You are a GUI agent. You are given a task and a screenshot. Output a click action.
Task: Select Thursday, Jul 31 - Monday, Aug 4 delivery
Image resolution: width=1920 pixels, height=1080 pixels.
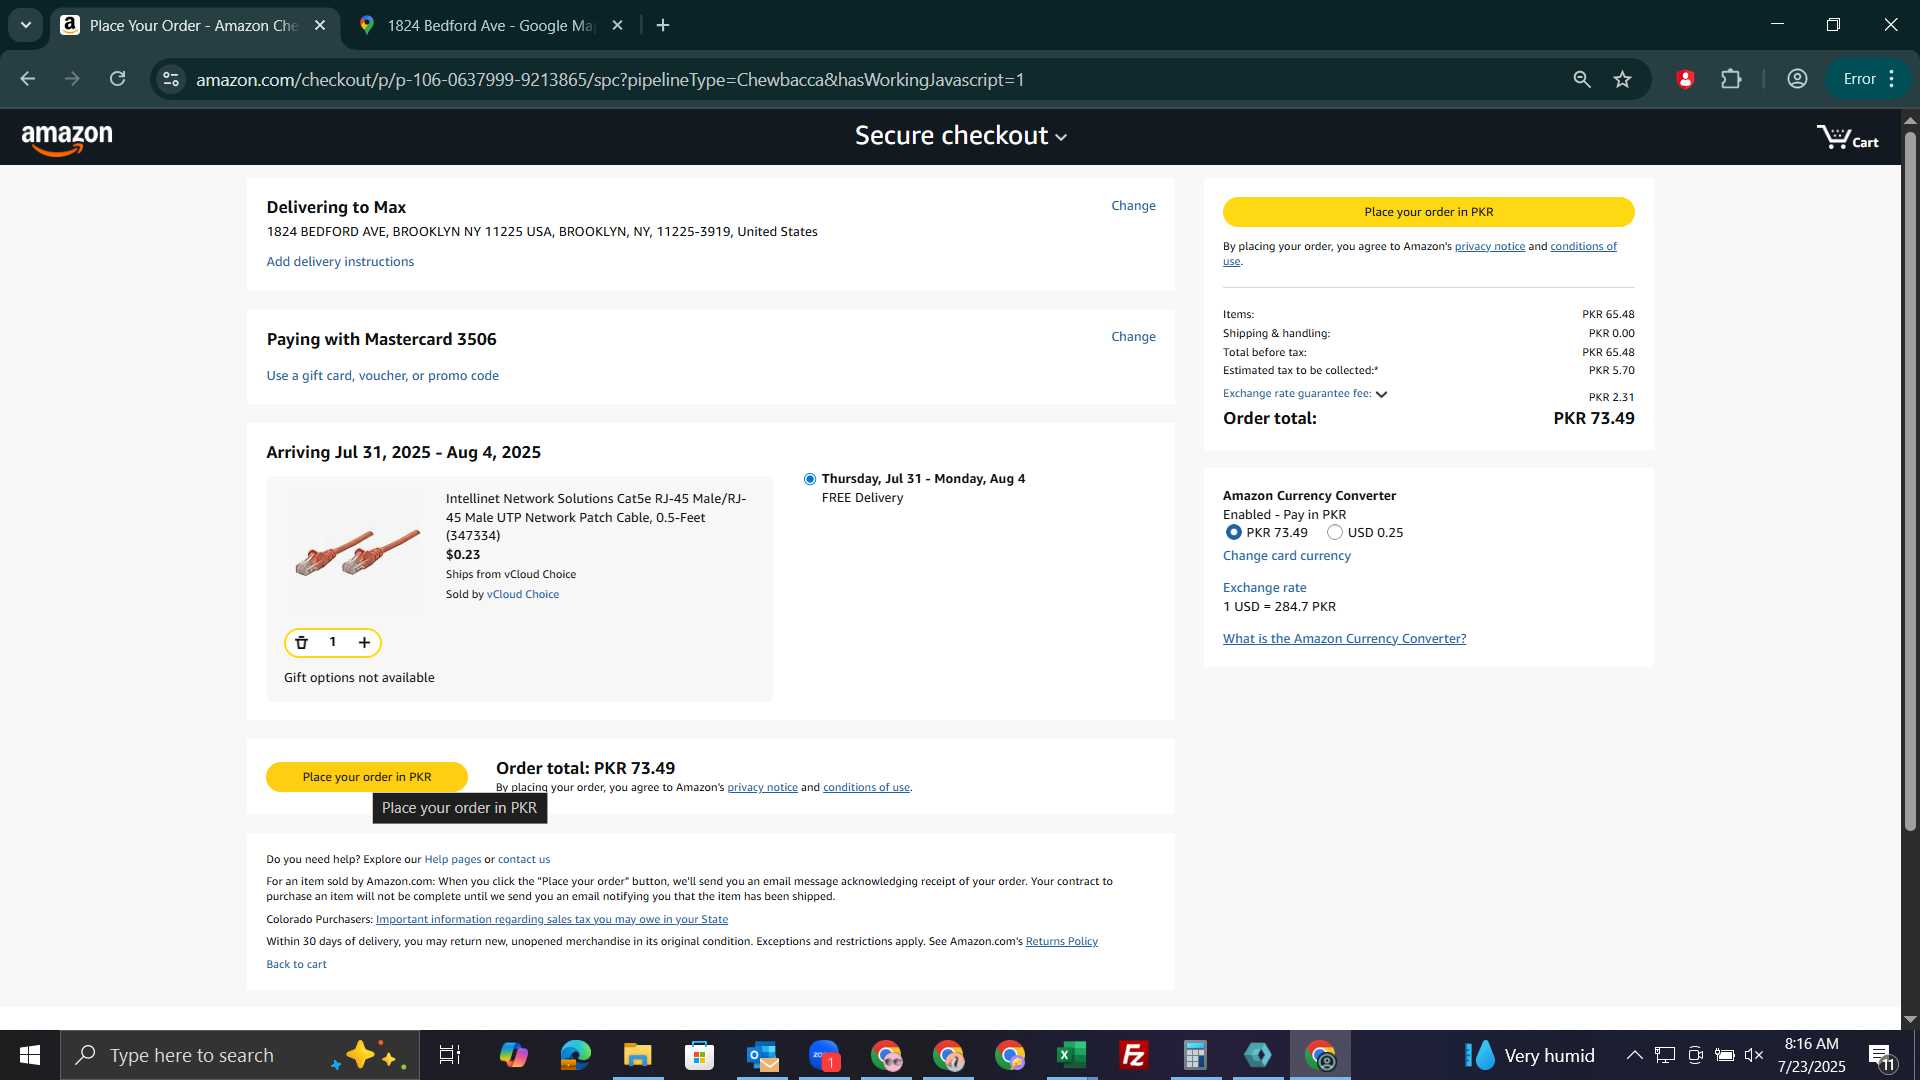click(x=810, y=479)
